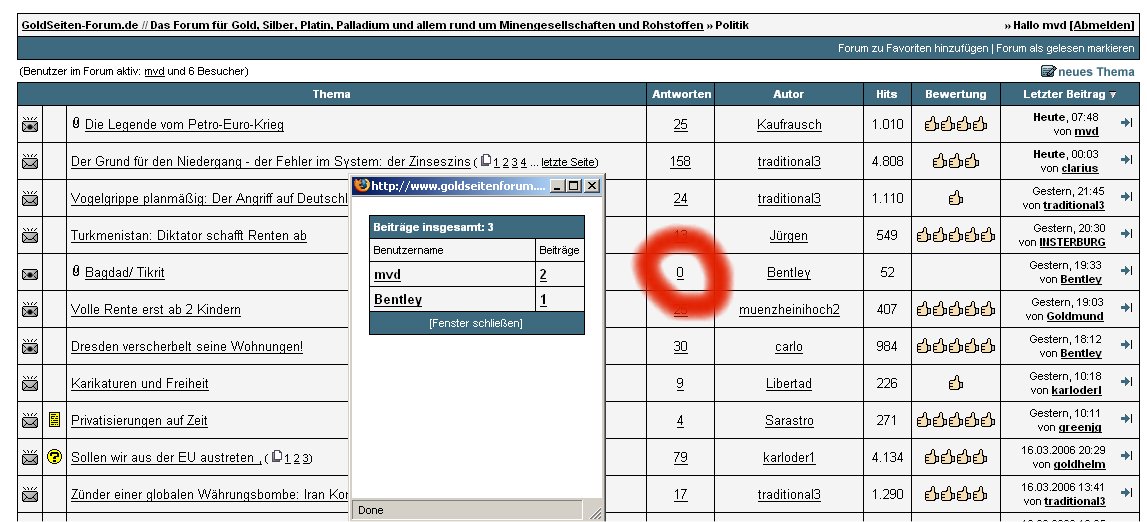Go to last post arrow for Dresden thread
The image size is (1147, 522).
[1126, 345]
